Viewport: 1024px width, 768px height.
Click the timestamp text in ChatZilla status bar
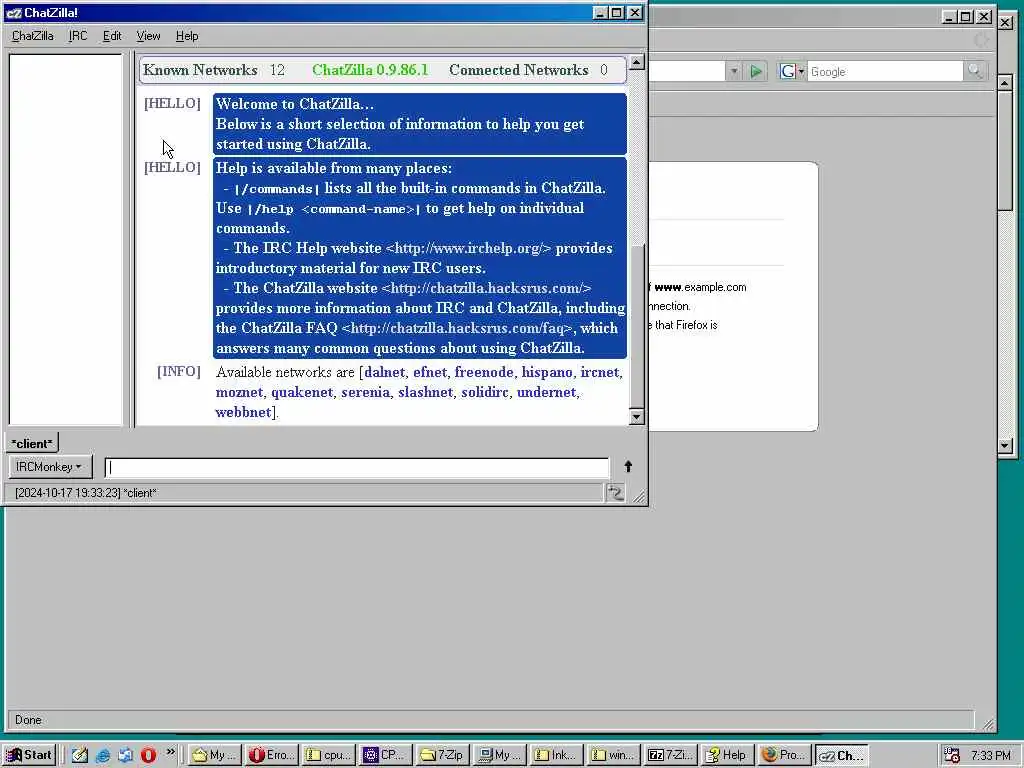point(86,493)
